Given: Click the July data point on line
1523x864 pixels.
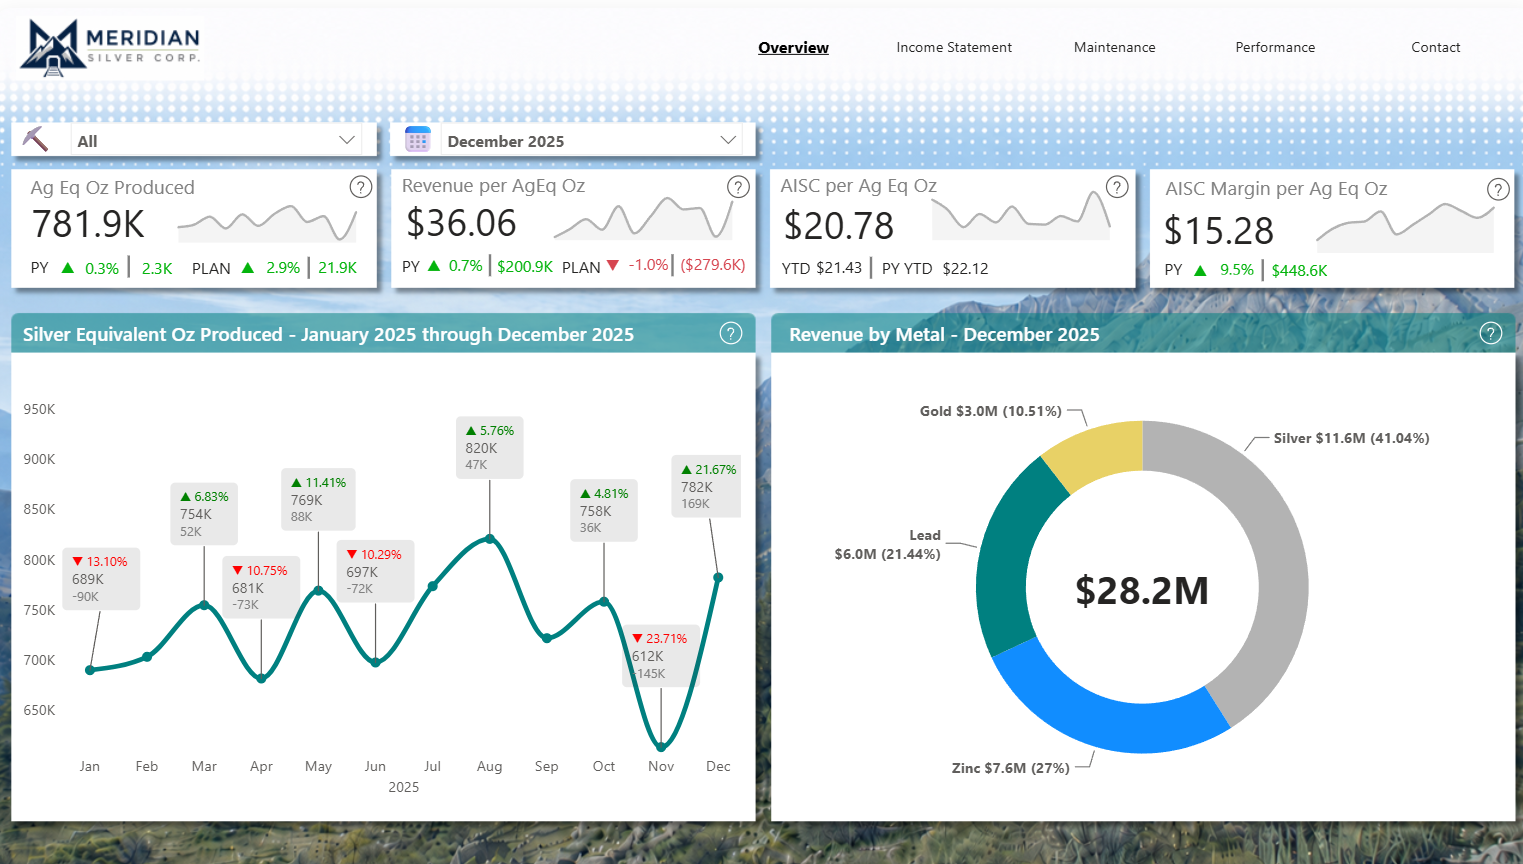Looking at the screenshot, I should click(433, 586).
